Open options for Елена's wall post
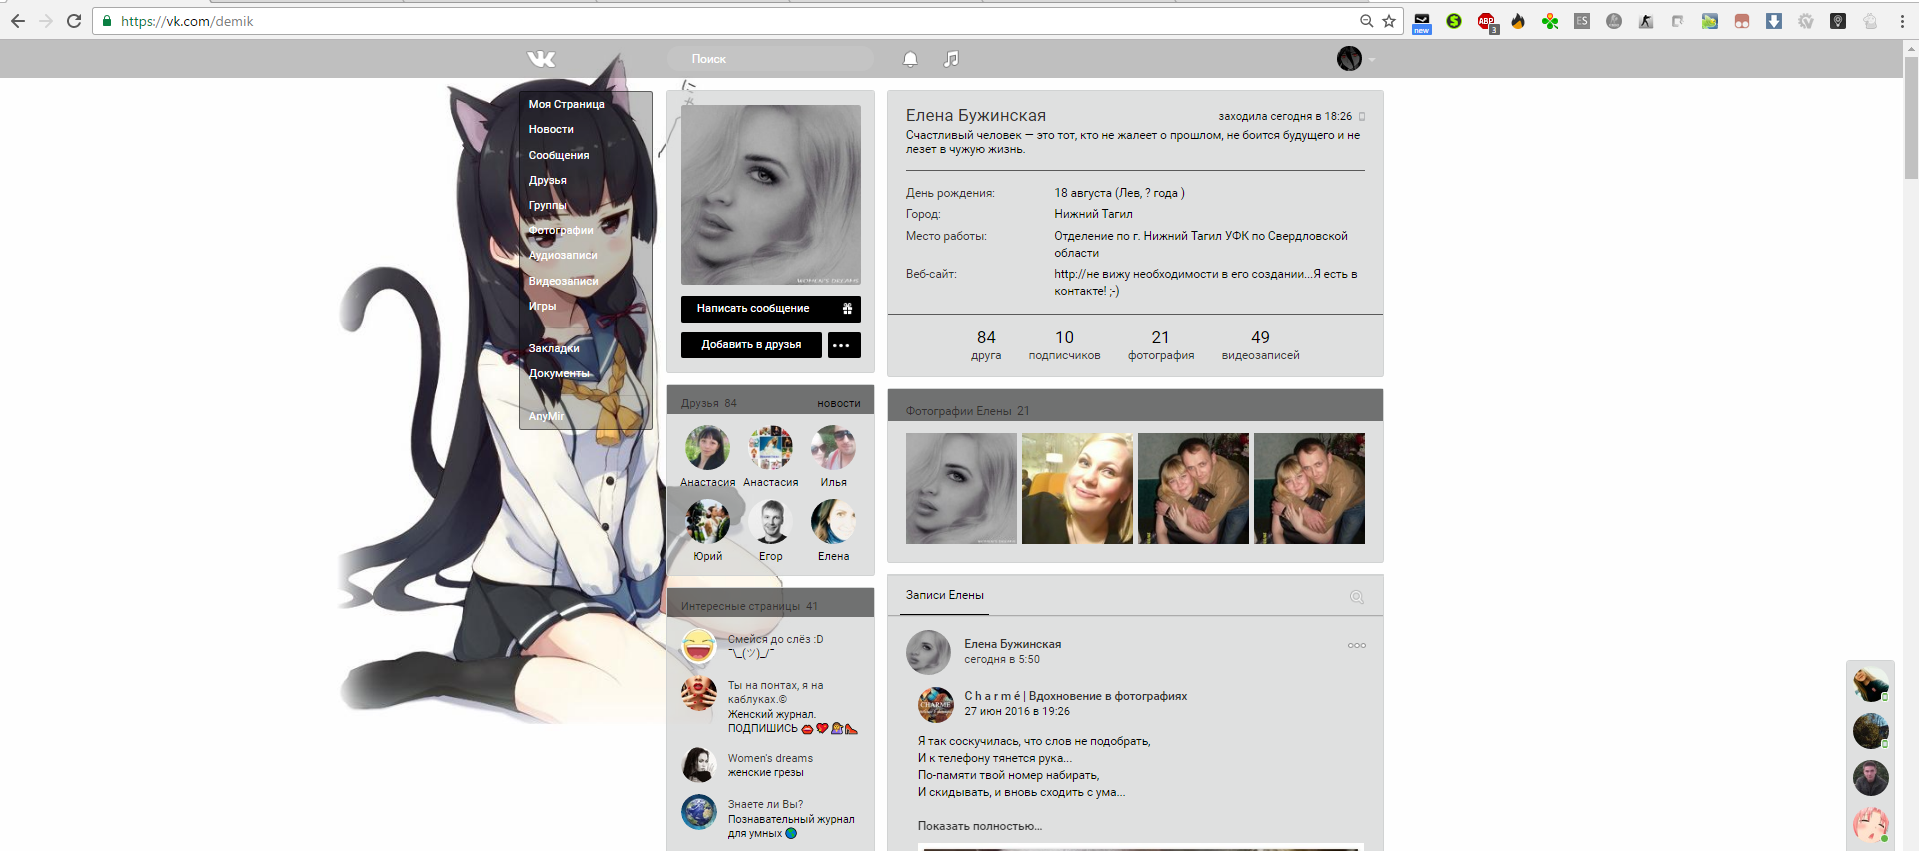This screenshot has height=851, width=1919. tap(1356, 645)
